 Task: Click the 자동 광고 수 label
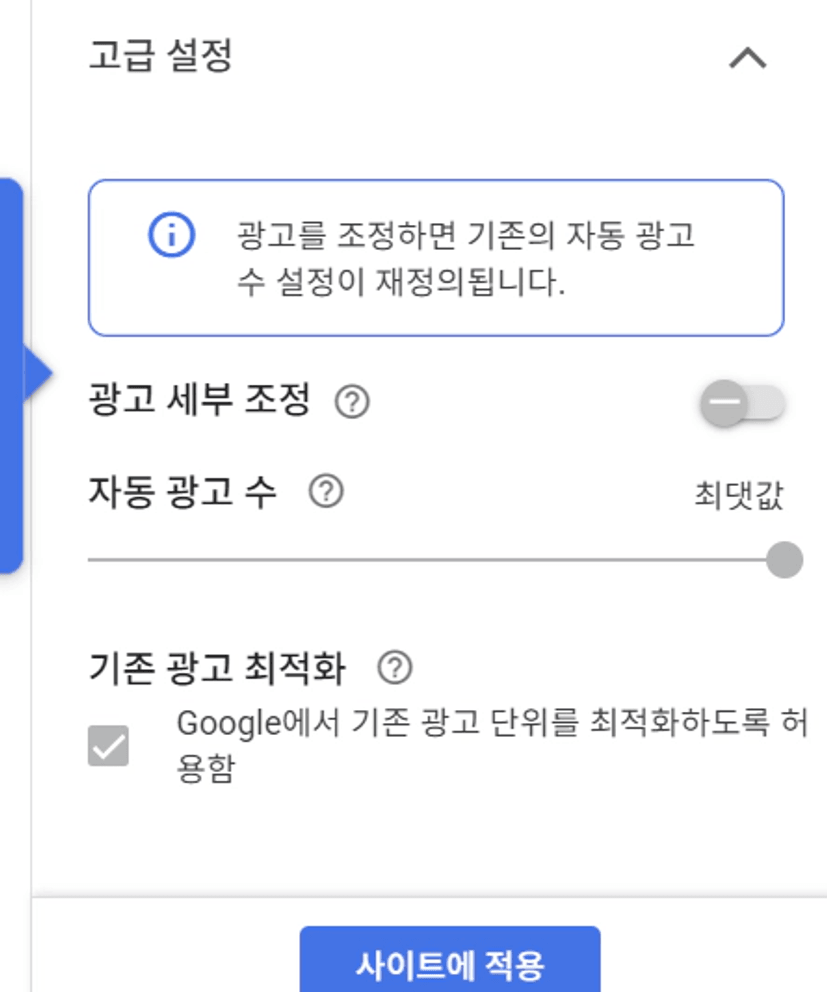tap(183, 492)
